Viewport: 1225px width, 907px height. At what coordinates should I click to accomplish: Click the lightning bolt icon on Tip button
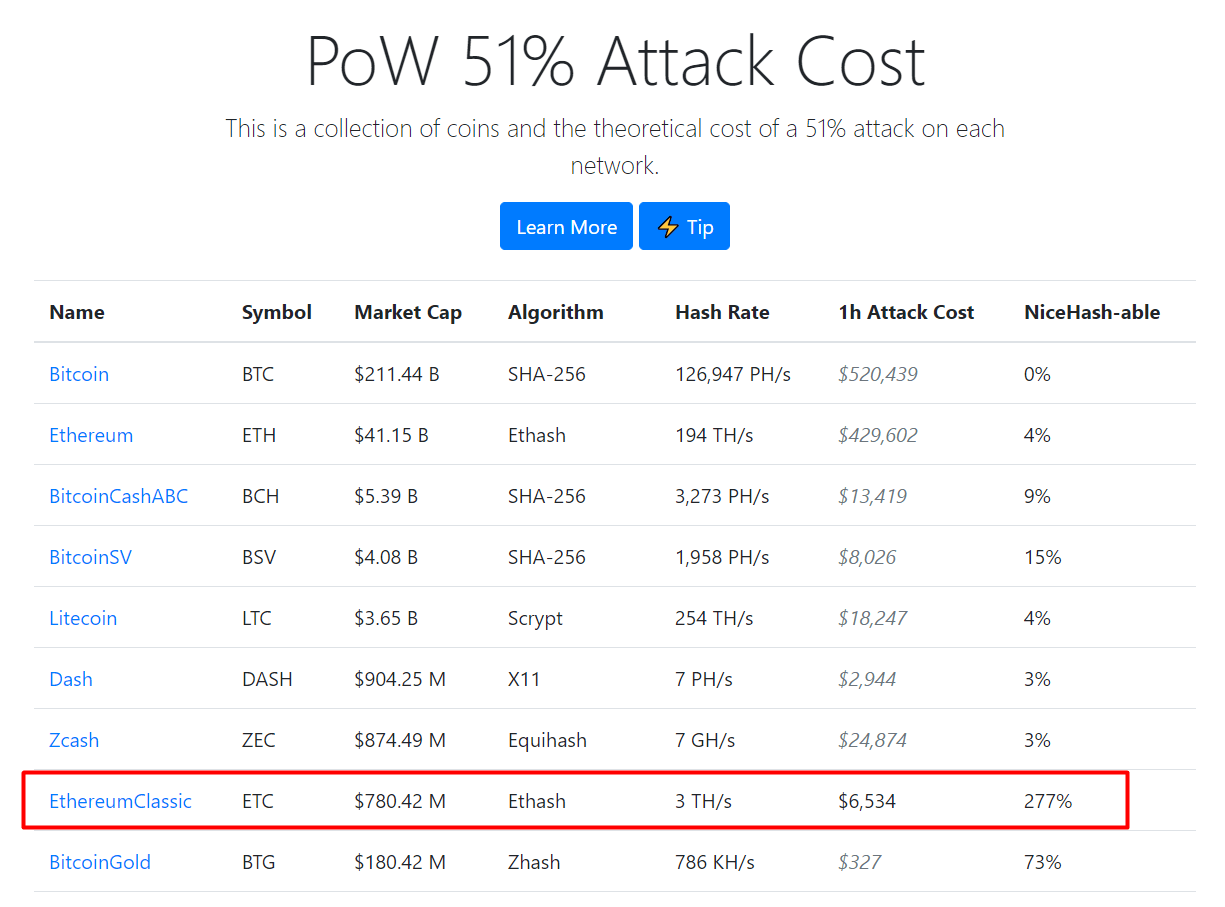pos(668,226)
